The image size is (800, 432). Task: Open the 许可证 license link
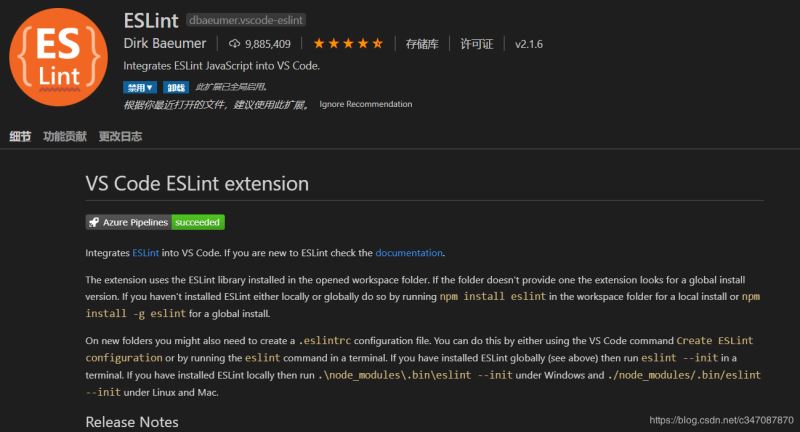[x=477, y=44]
